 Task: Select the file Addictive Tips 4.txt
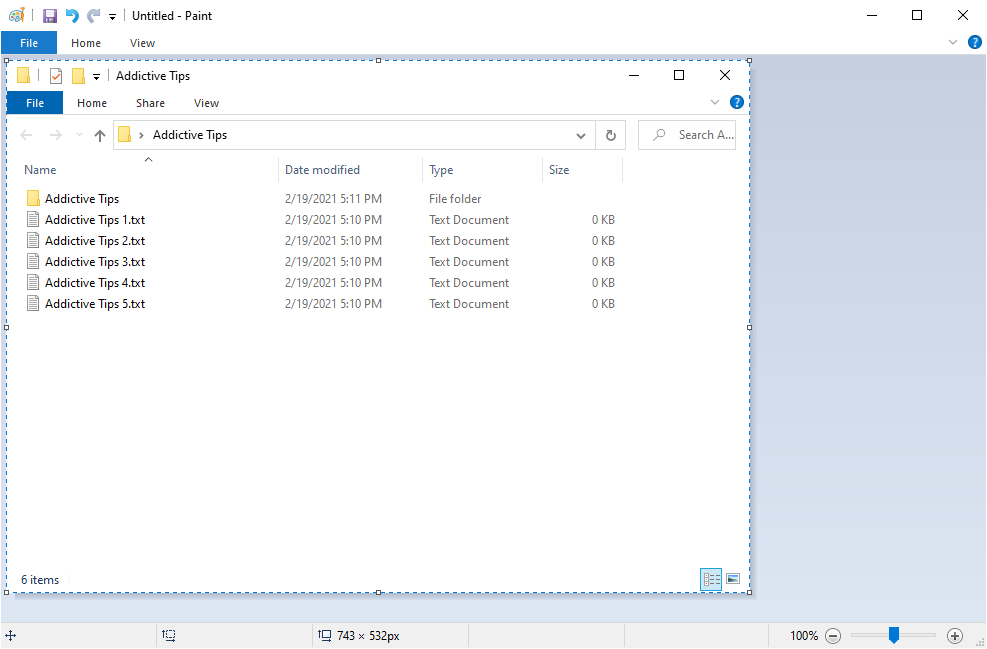point(321,283)
